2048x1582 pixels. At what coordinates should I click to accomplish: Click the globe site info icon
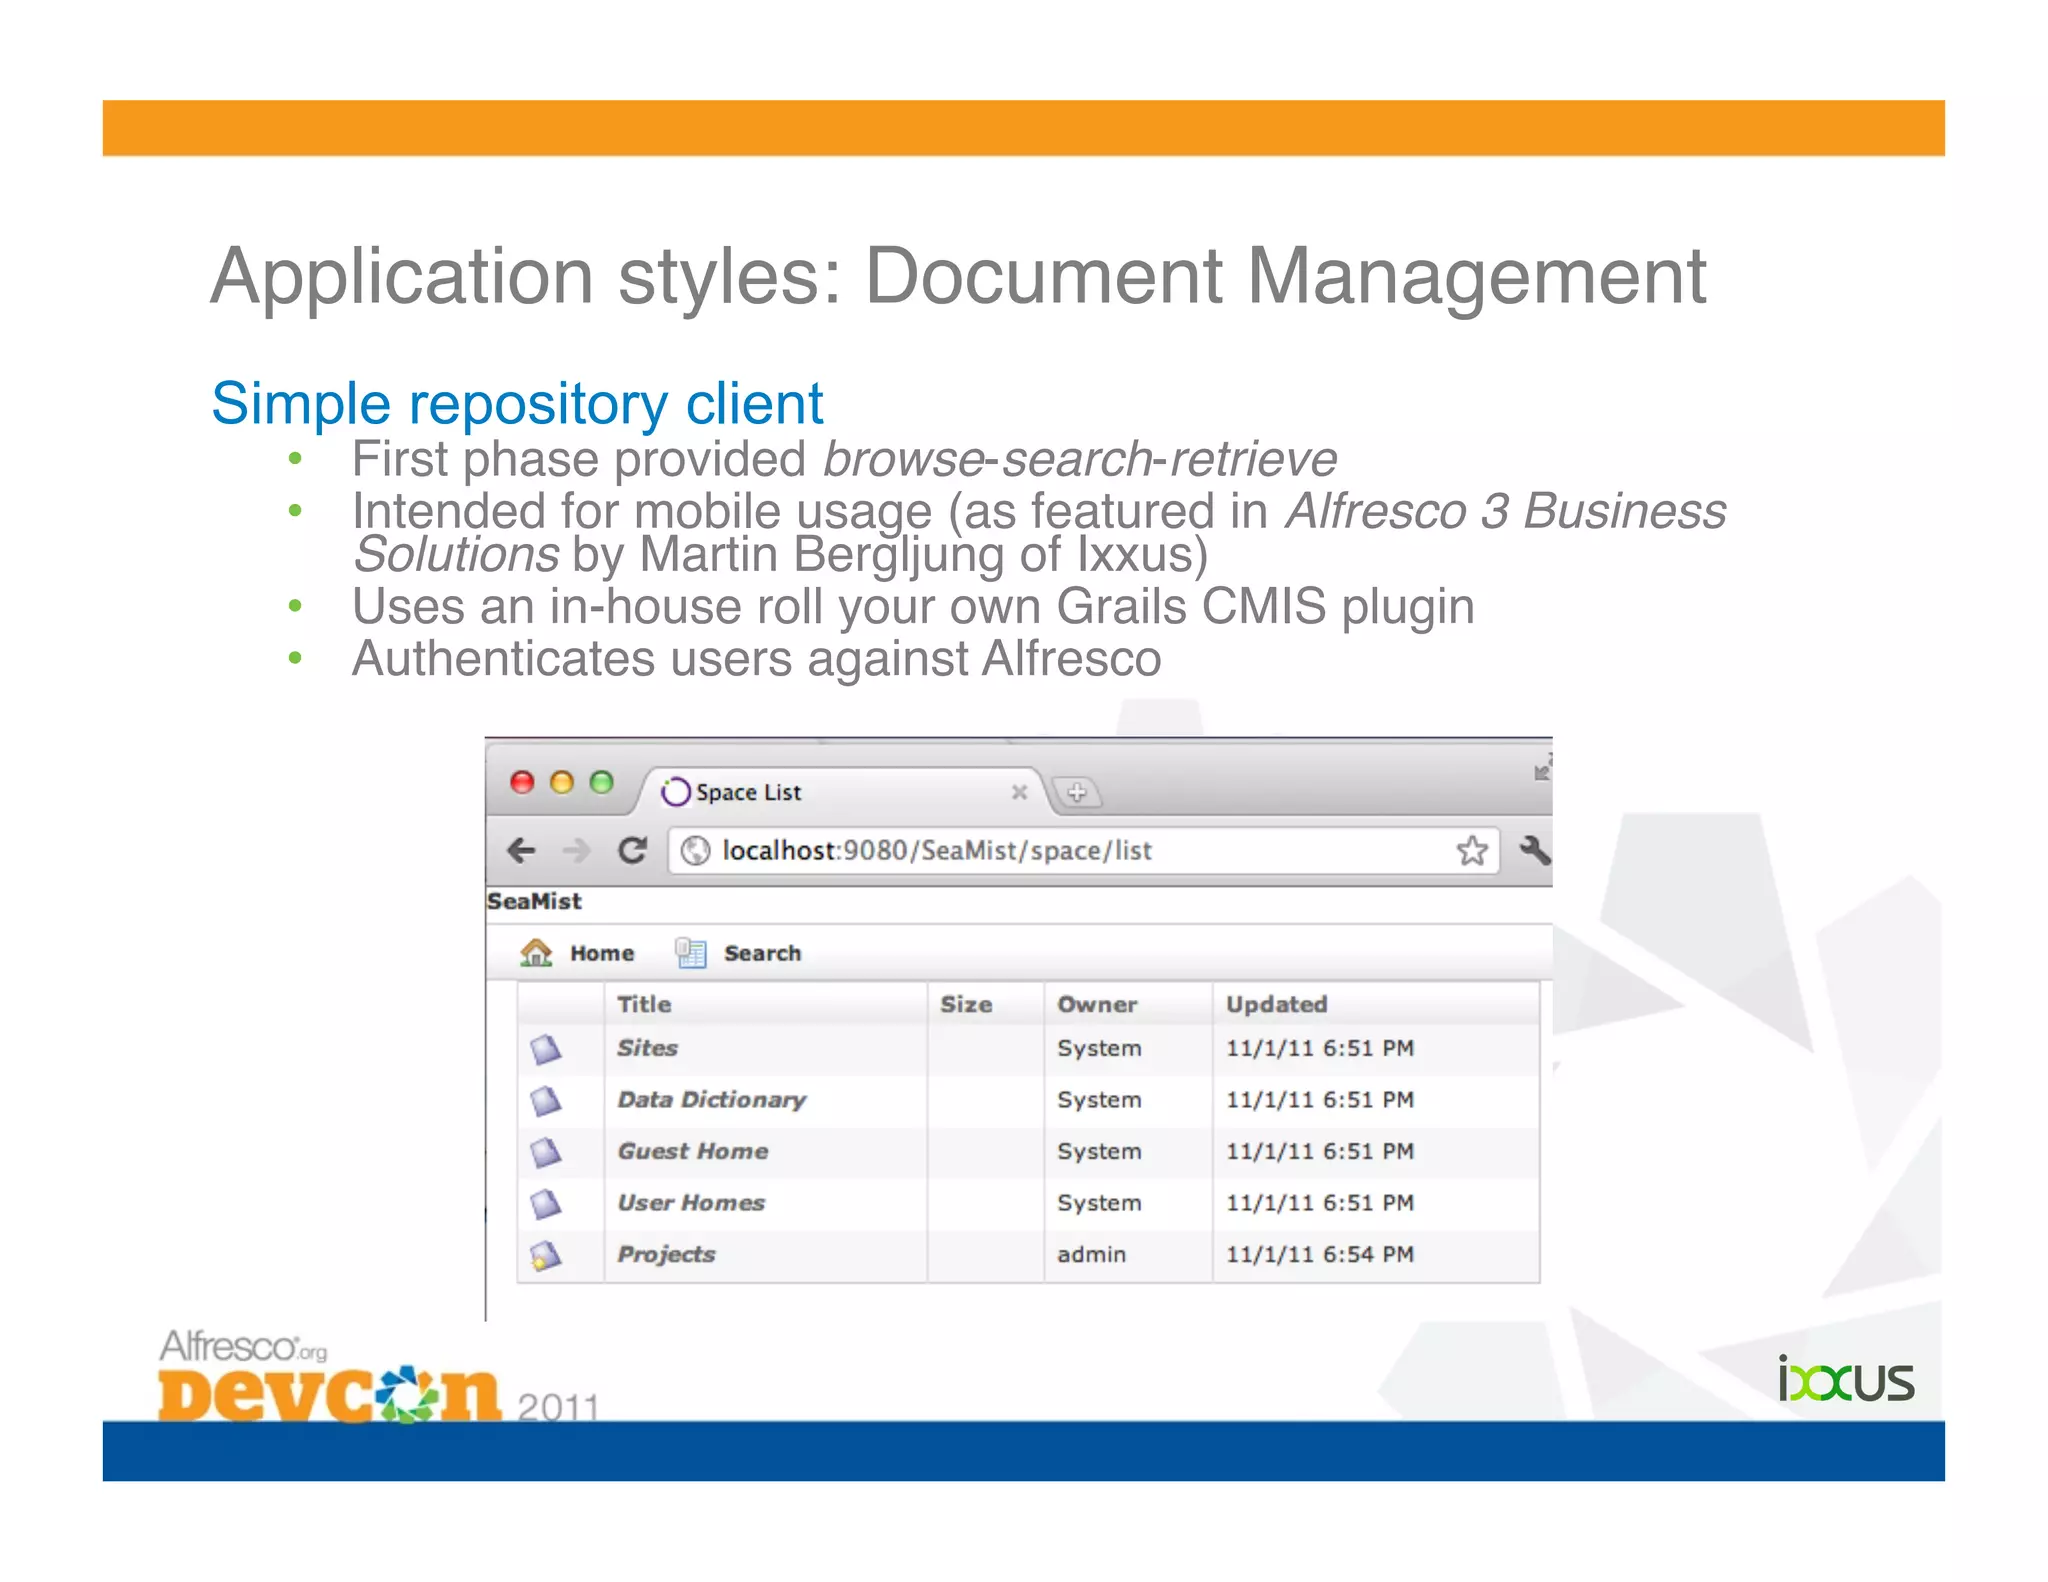[695, 851]
